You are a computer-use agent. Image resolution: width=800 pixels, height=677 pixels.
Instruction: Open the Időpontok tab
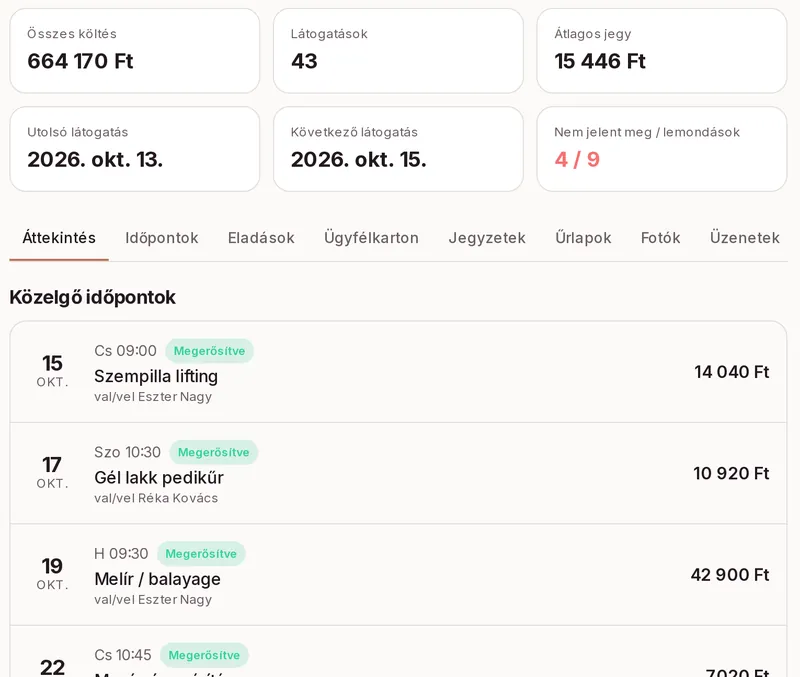[162, 238]
